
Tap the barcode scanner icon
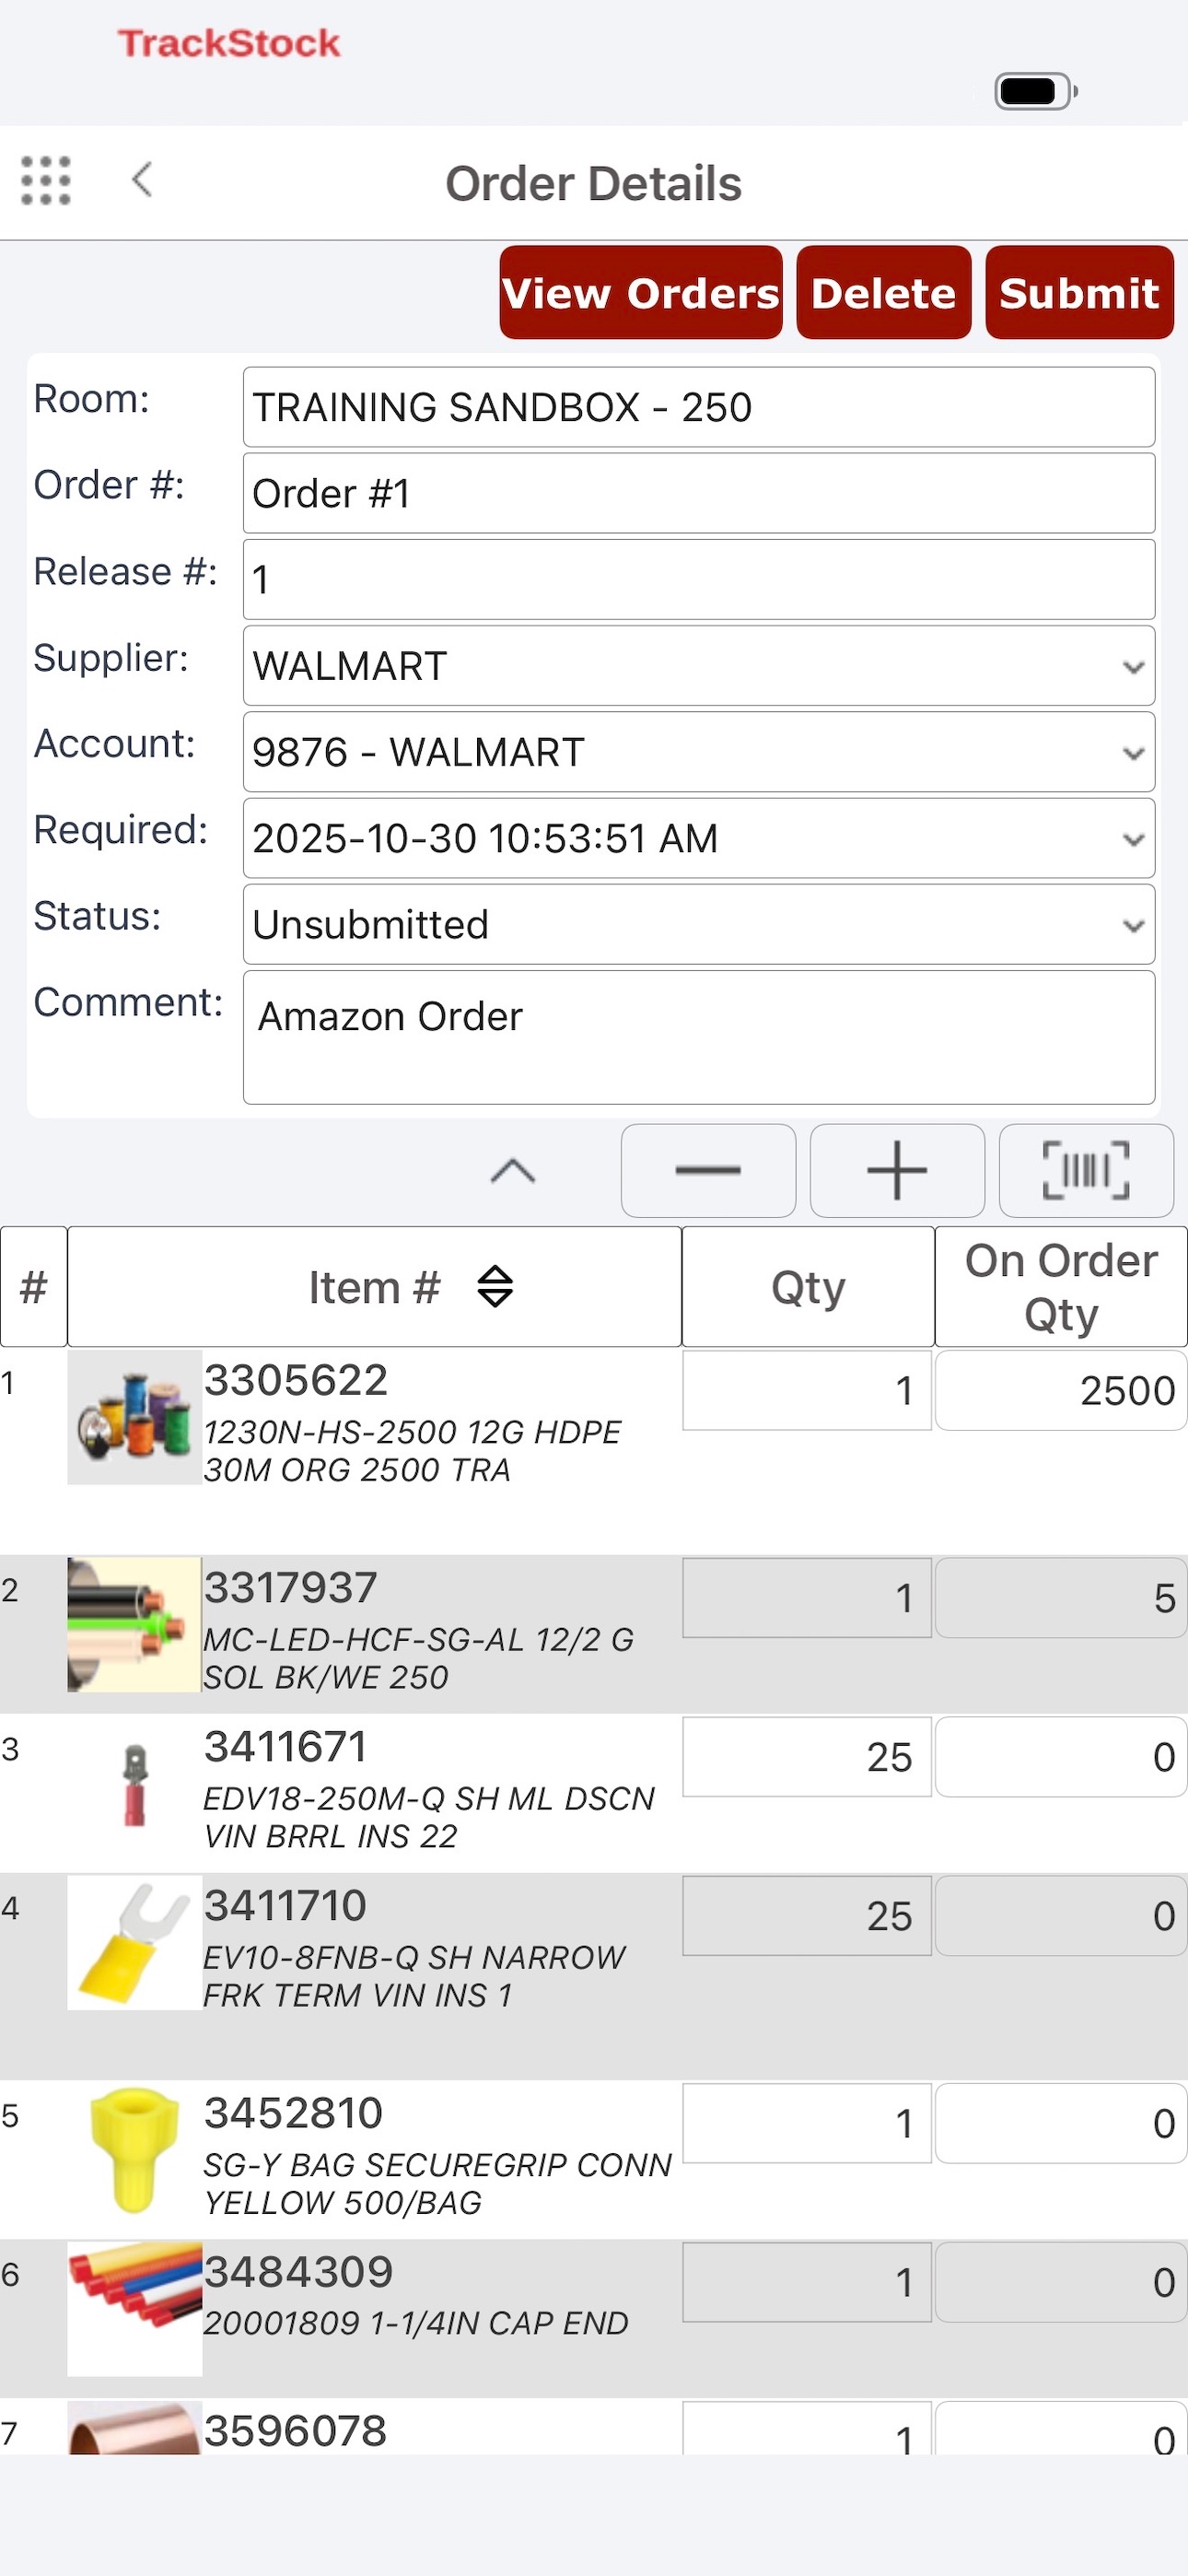1086,1170
